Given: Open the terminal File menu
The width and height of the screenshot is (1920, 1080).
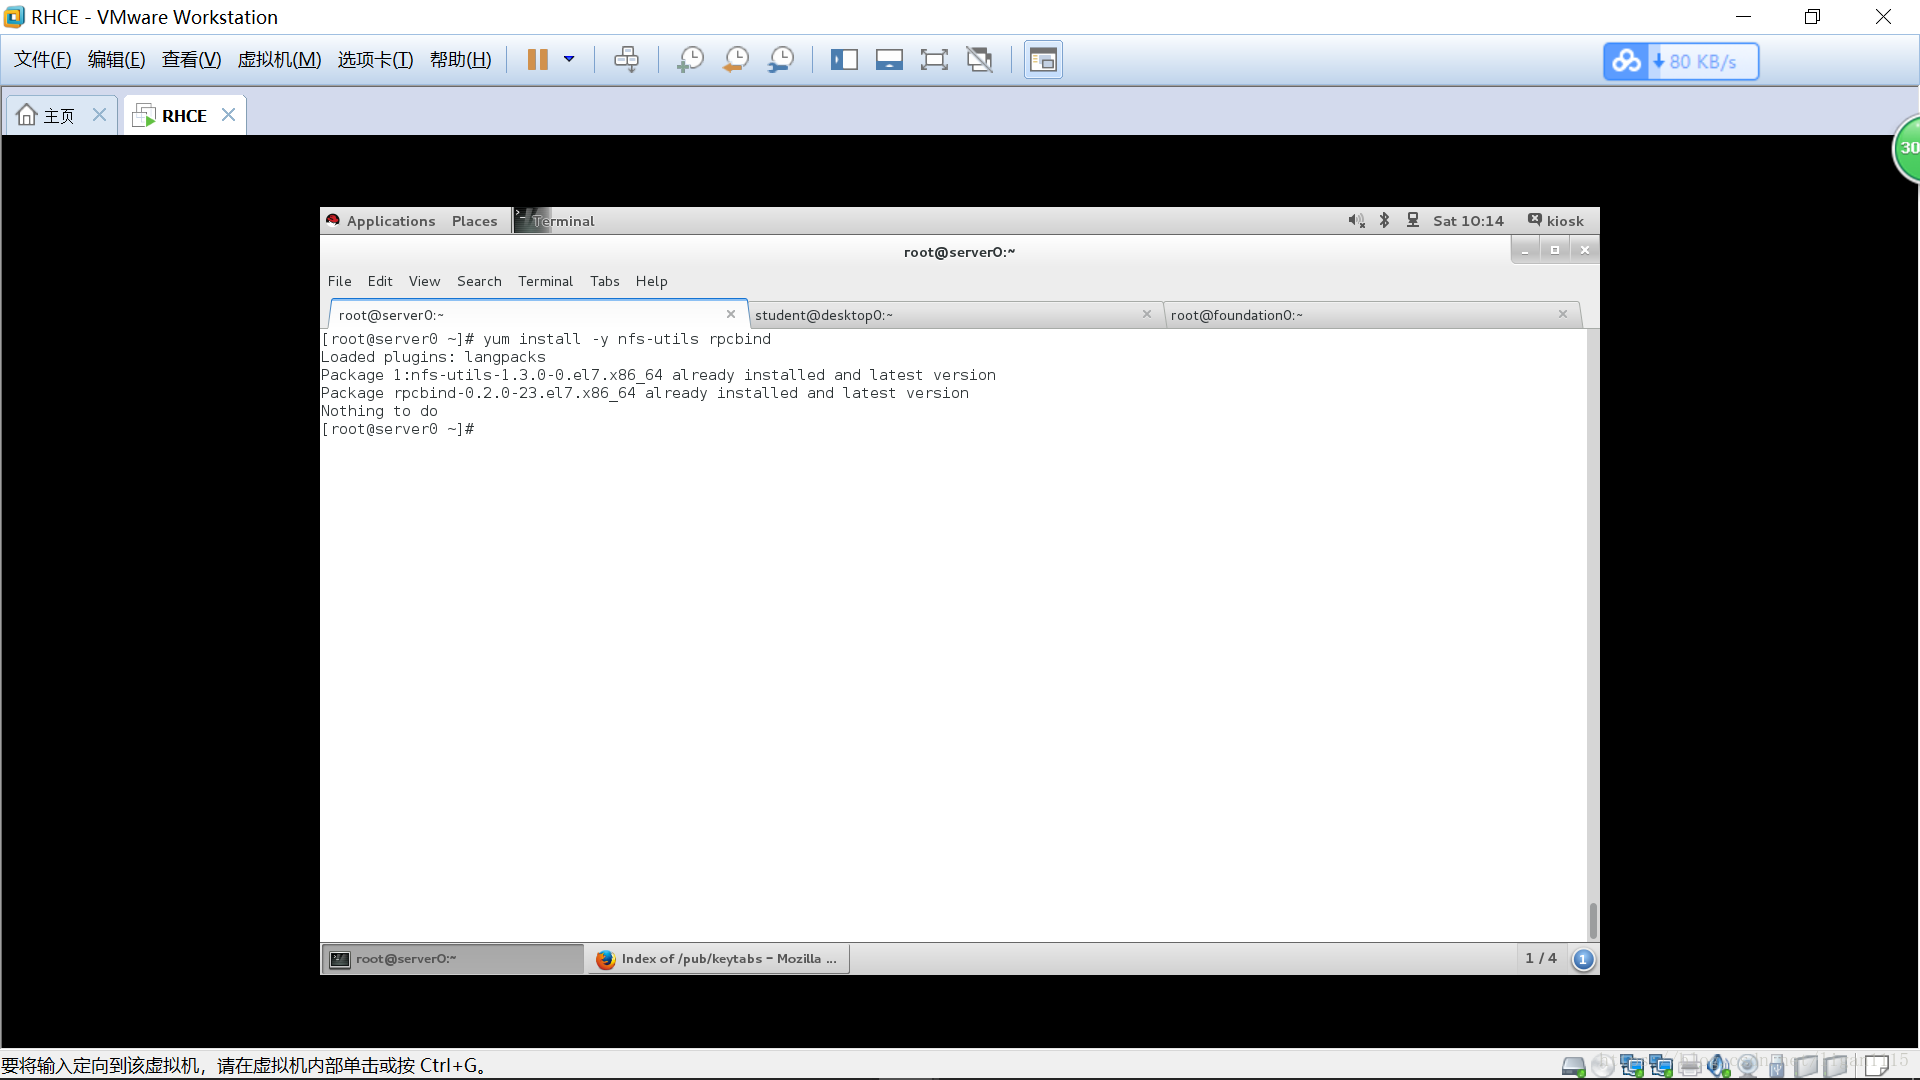Looking at the screenshot, I should click(x=340, y=281).
